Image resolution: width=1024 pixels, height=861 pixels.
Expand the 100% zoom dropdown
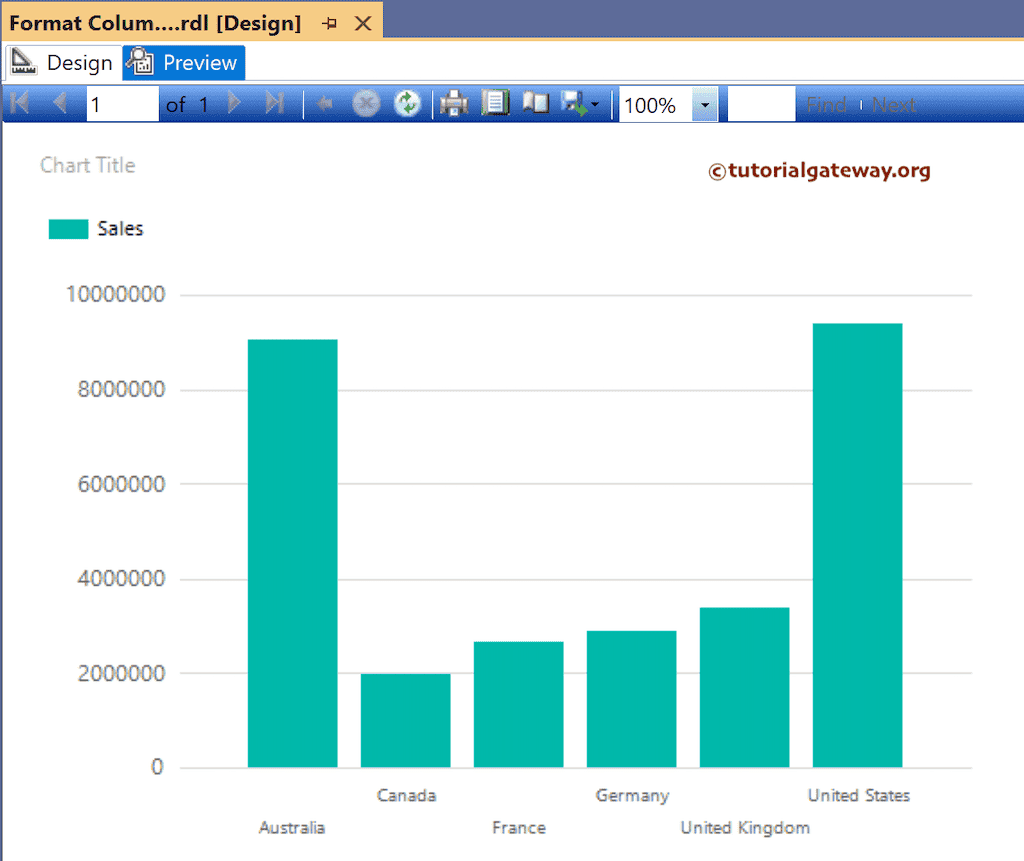click(704, 105)
